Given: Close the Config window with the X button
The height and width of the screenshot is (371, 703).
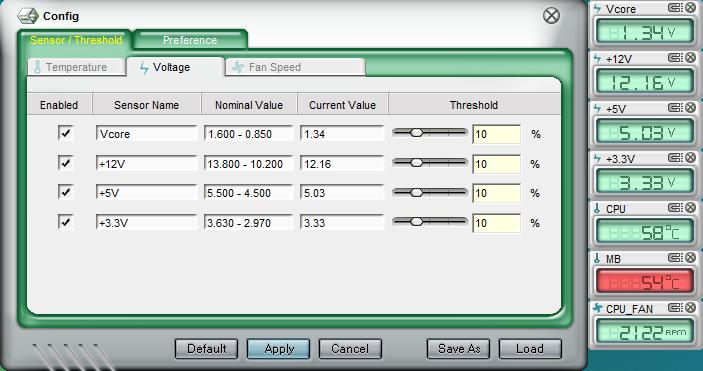Looking at the screenshot, I should coord(551,16).
